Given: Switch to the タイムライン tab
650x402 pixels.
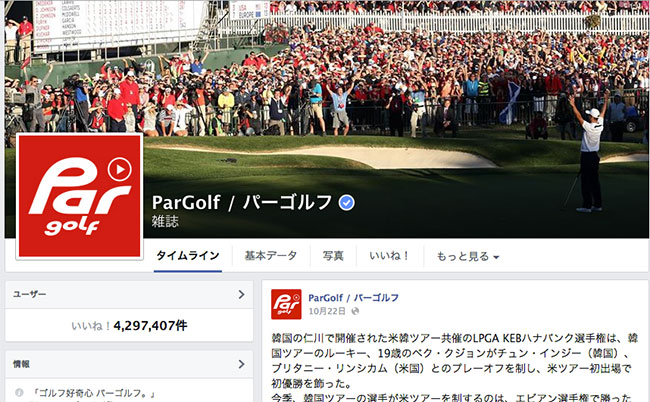Looking at the screenshot, I should pos(188,256).
